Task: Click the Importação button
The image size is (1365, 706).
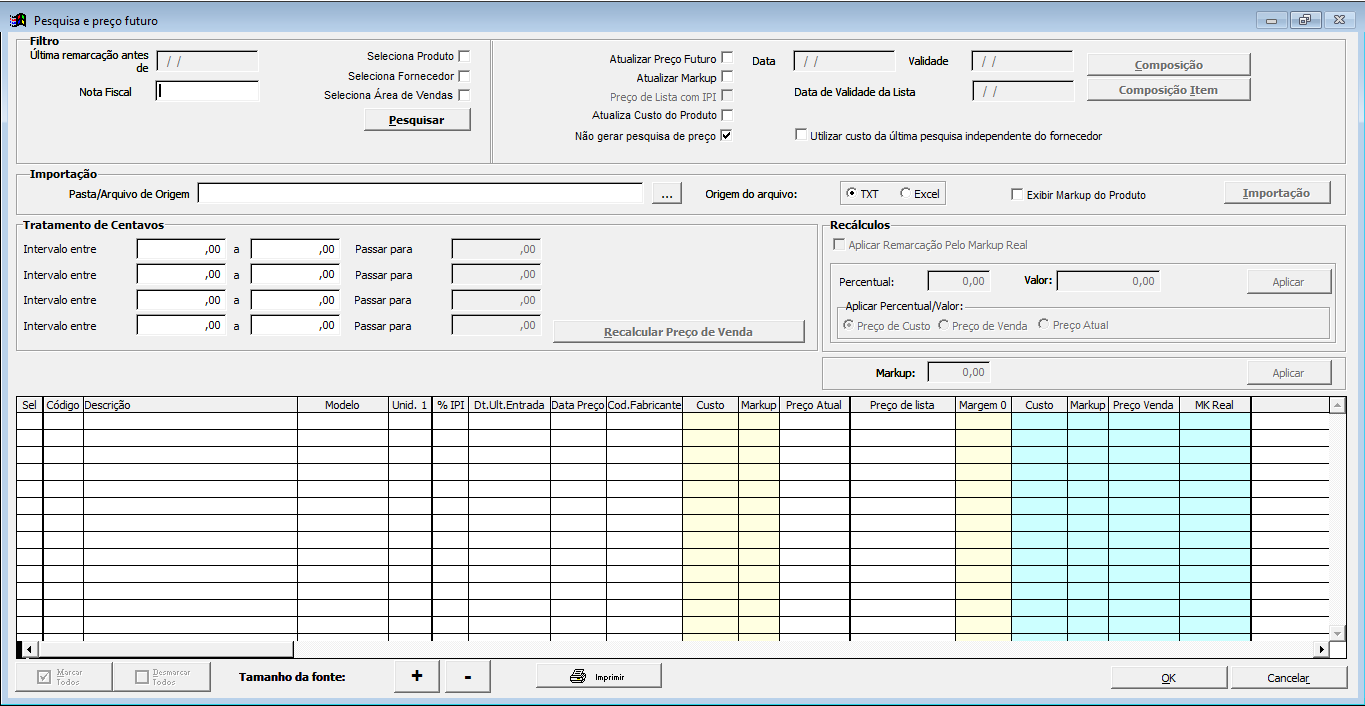Action: (1277, 193)
